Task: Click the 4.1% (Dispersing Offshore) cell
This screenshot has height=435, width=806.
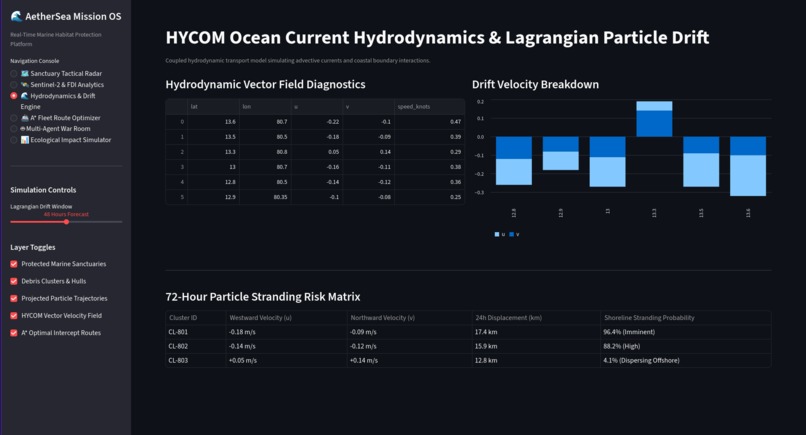Action: tap(685, 360)
